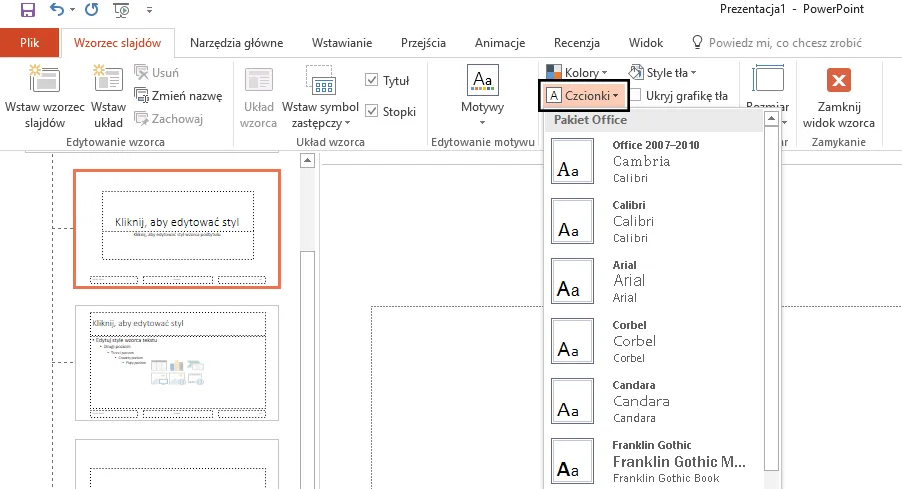Click Zamknij widok wzorca red icon
Image resolution: width=902 pixels, height=489 pixels.
(839, 82)
